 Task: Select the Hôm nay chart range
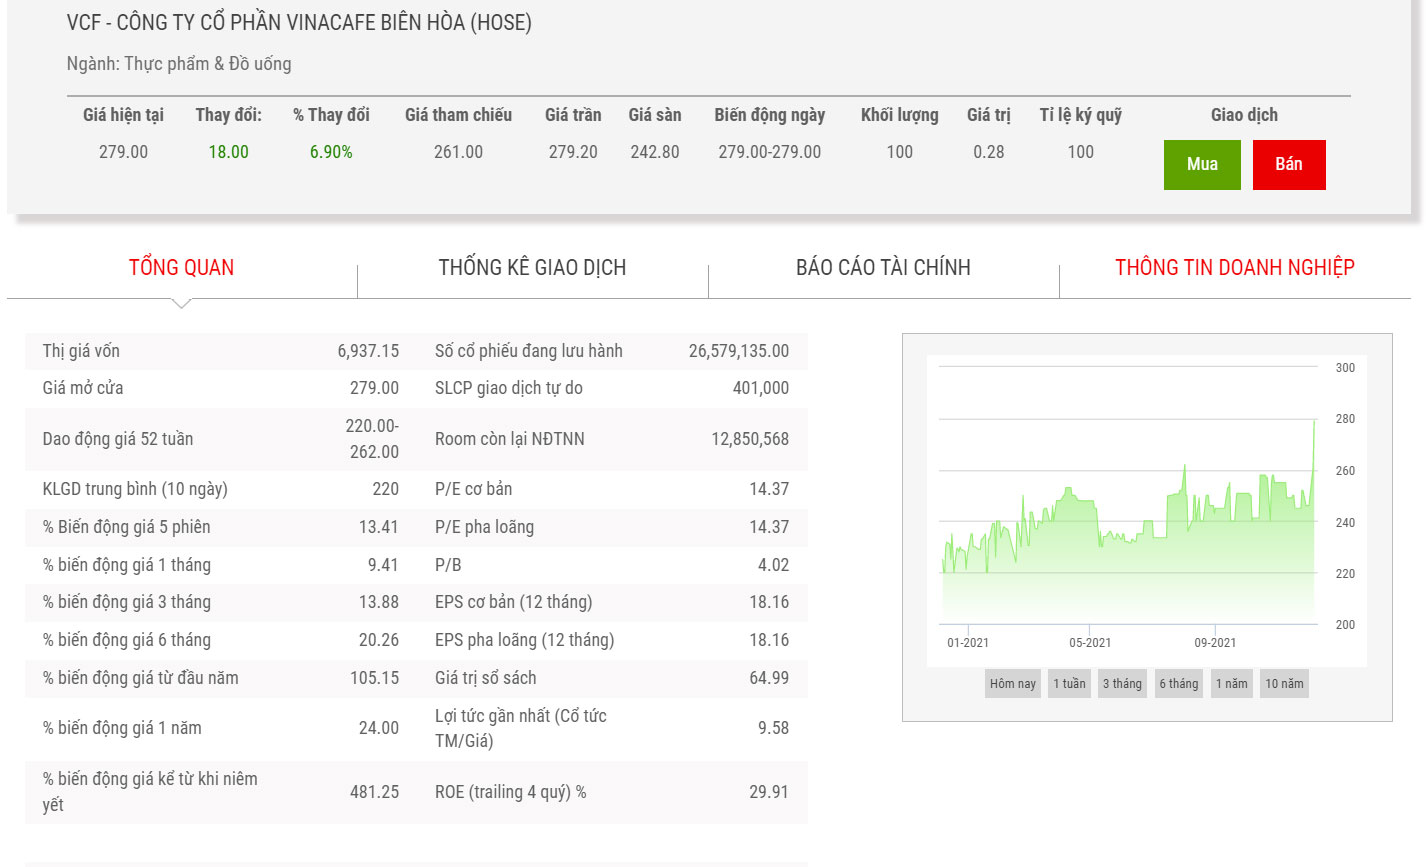point(1012,684)
